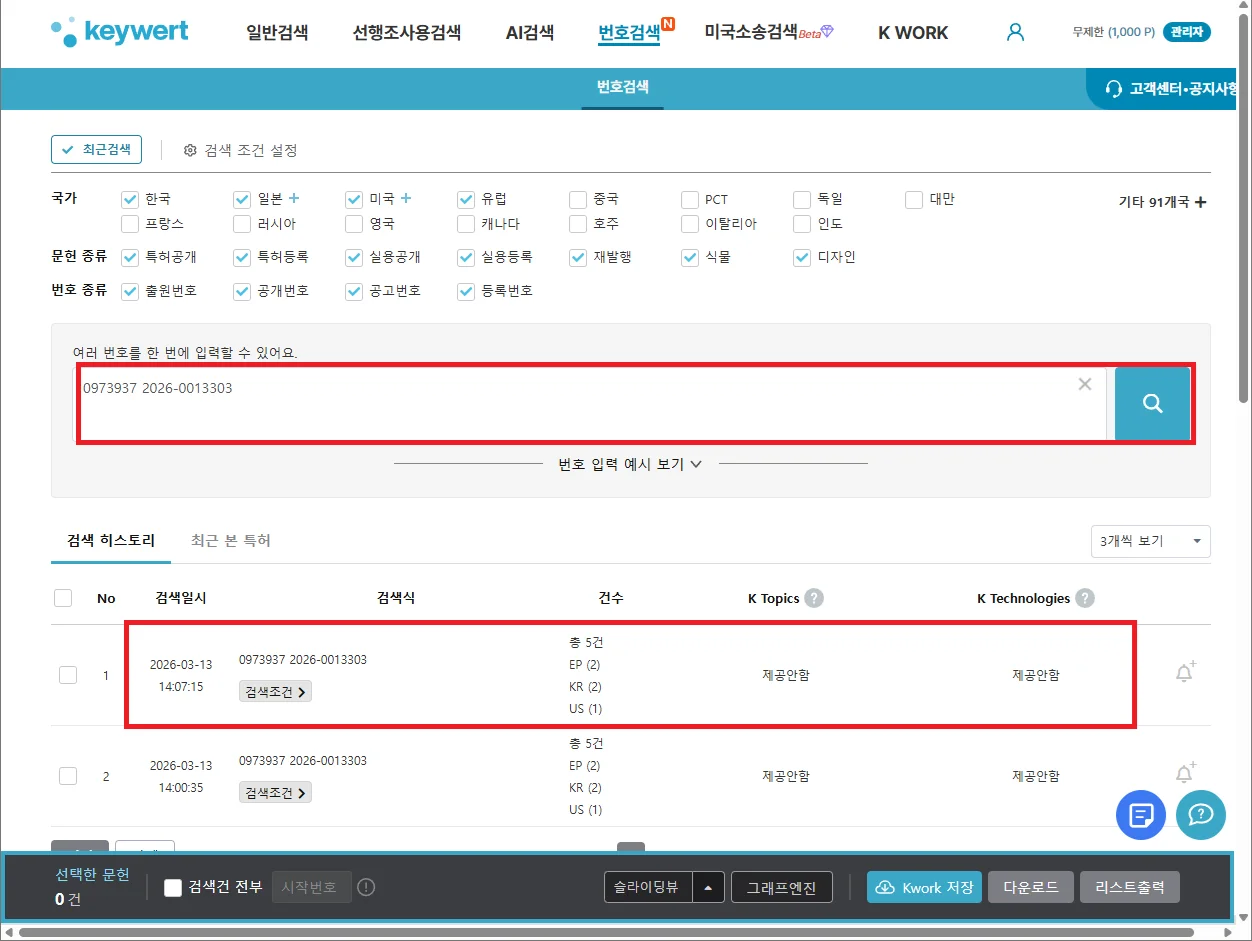Check the 검색건 전부 checkbox
Viewport: 1252px width, 941px height.
(173, 887)
